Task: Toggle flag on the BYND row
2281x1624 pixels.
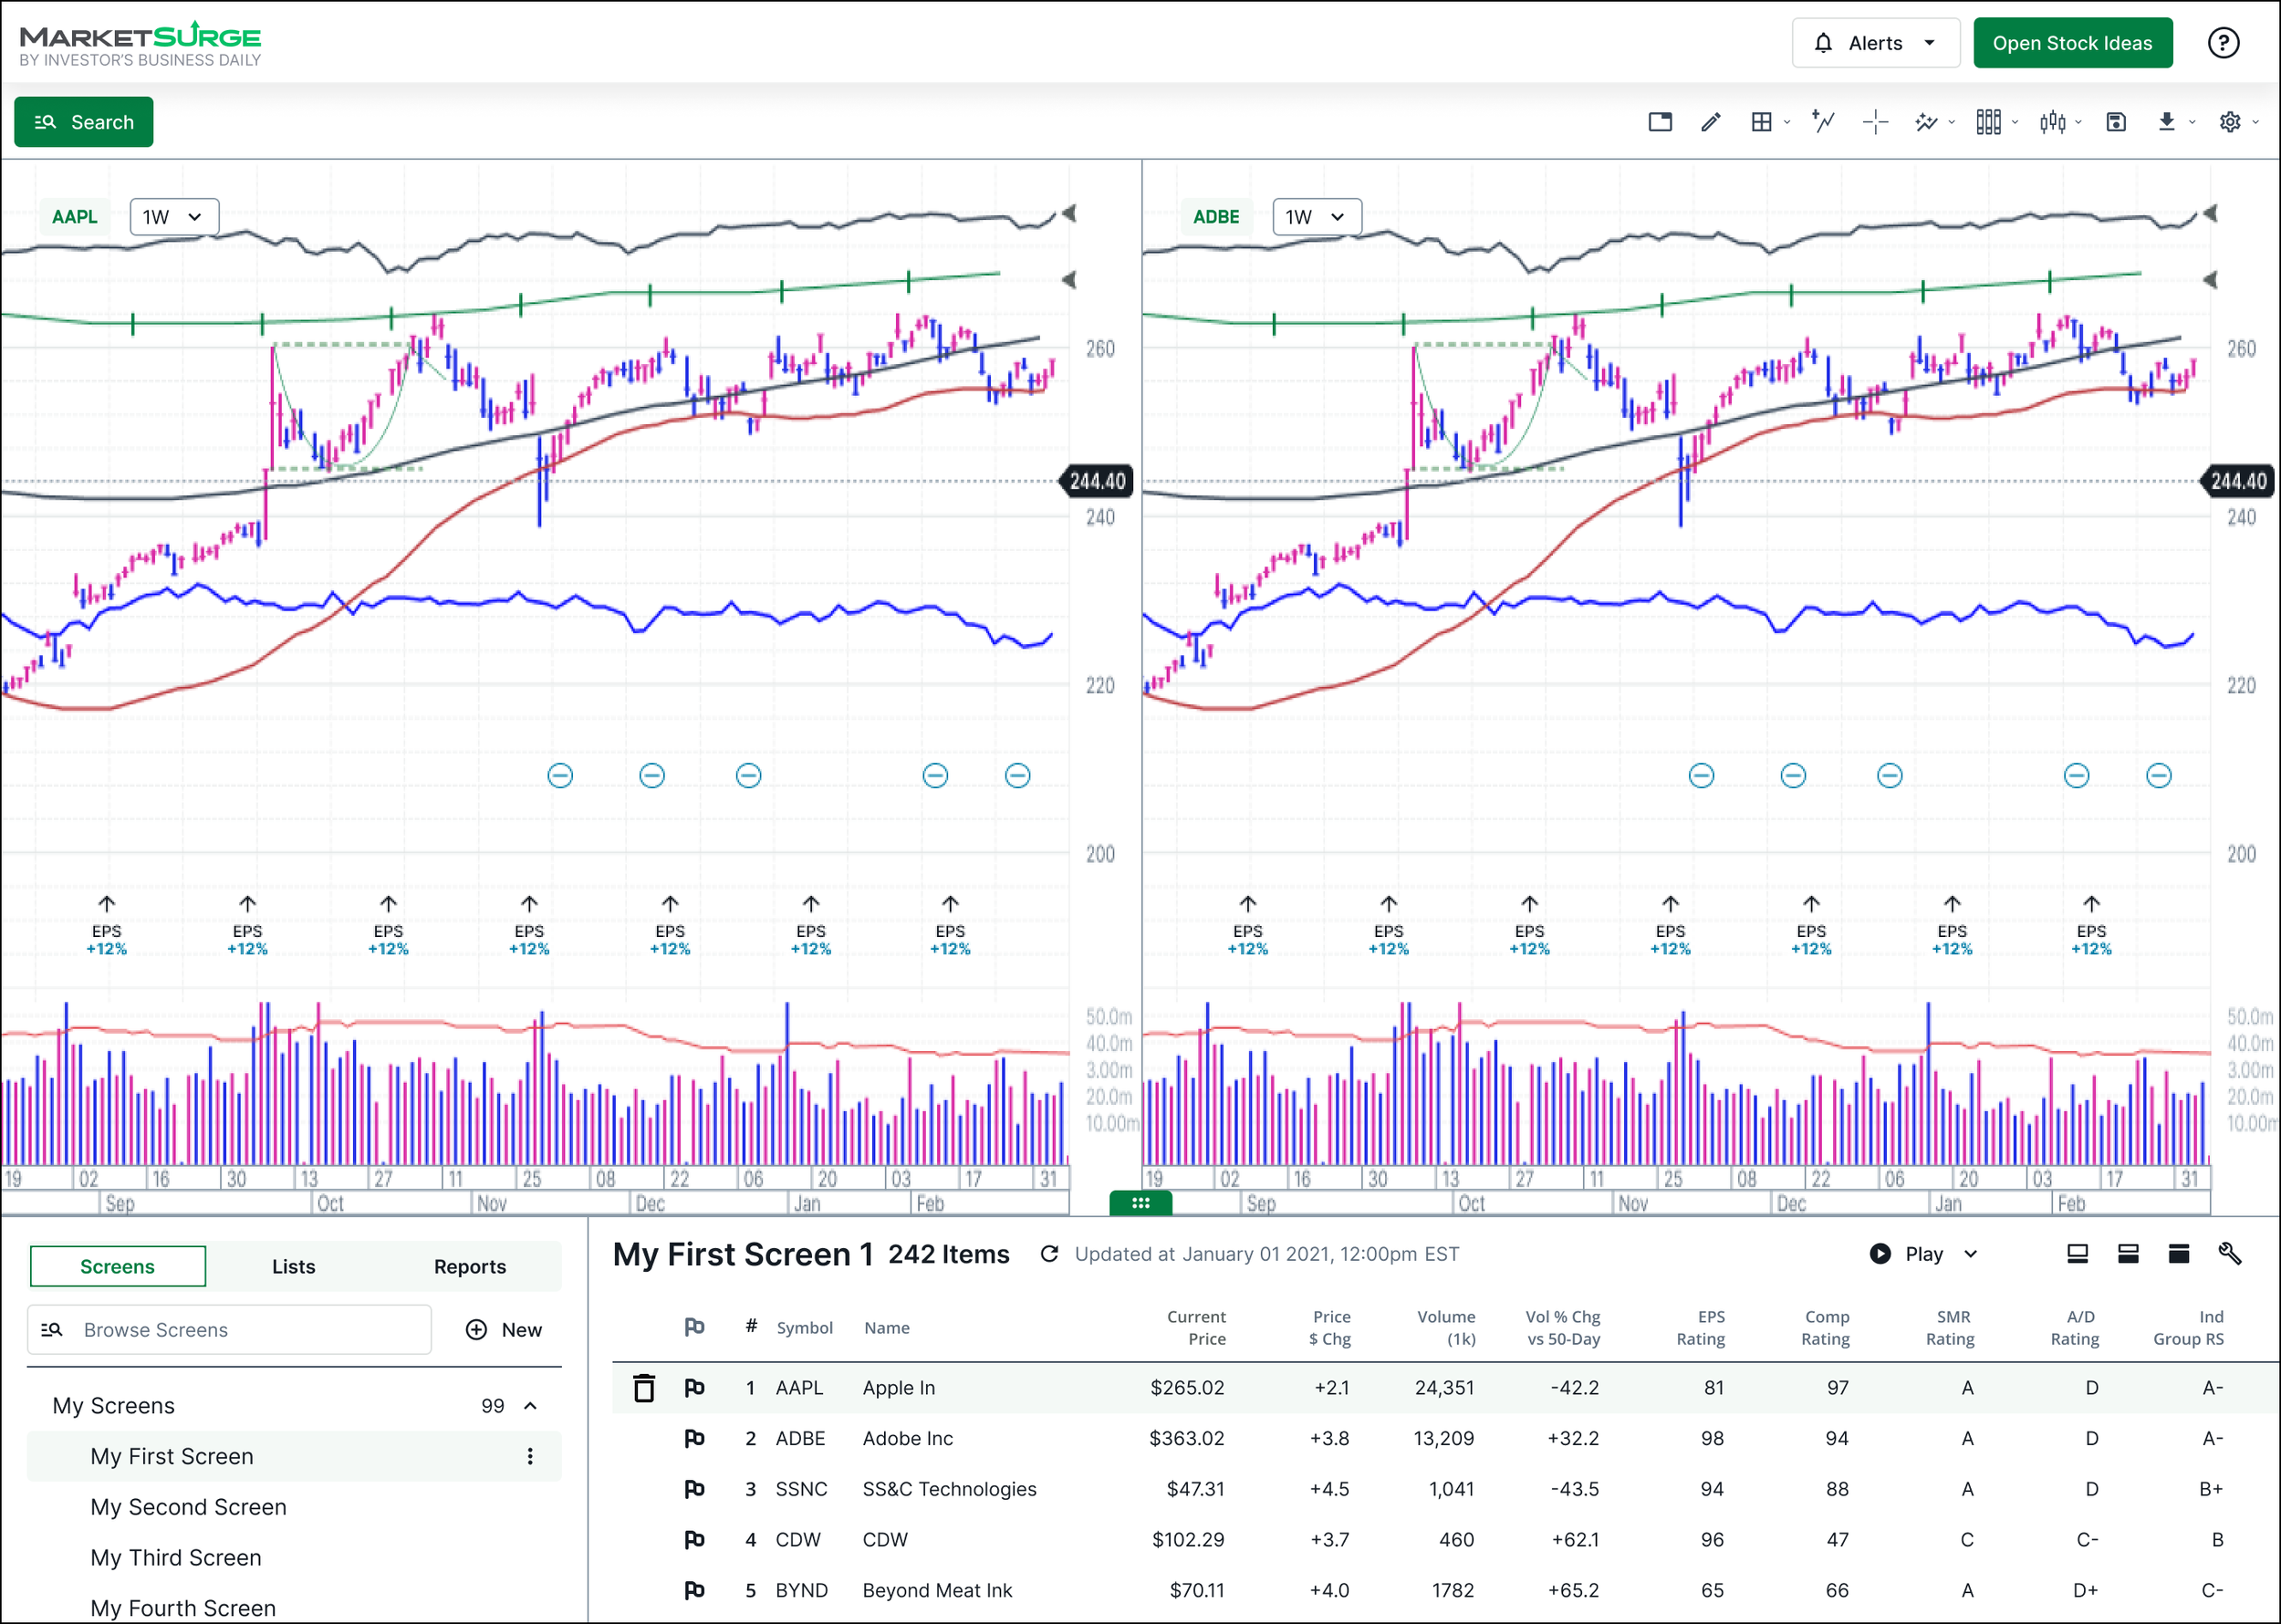Action: coord(694,1590)
